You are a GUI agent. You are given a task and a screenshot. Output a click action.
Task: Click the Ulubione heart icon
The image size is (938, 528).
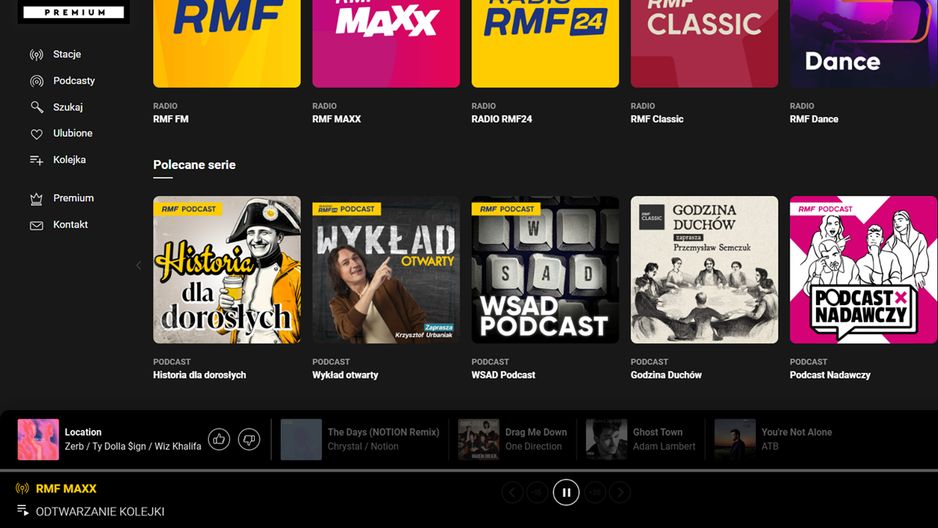pyautogui.click(x=36, y=134)
